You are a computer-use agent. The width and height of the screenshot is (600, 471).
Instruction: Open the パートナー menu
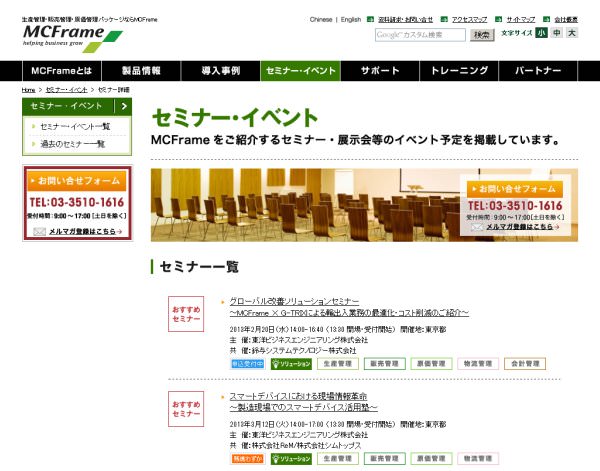point(538,71)
